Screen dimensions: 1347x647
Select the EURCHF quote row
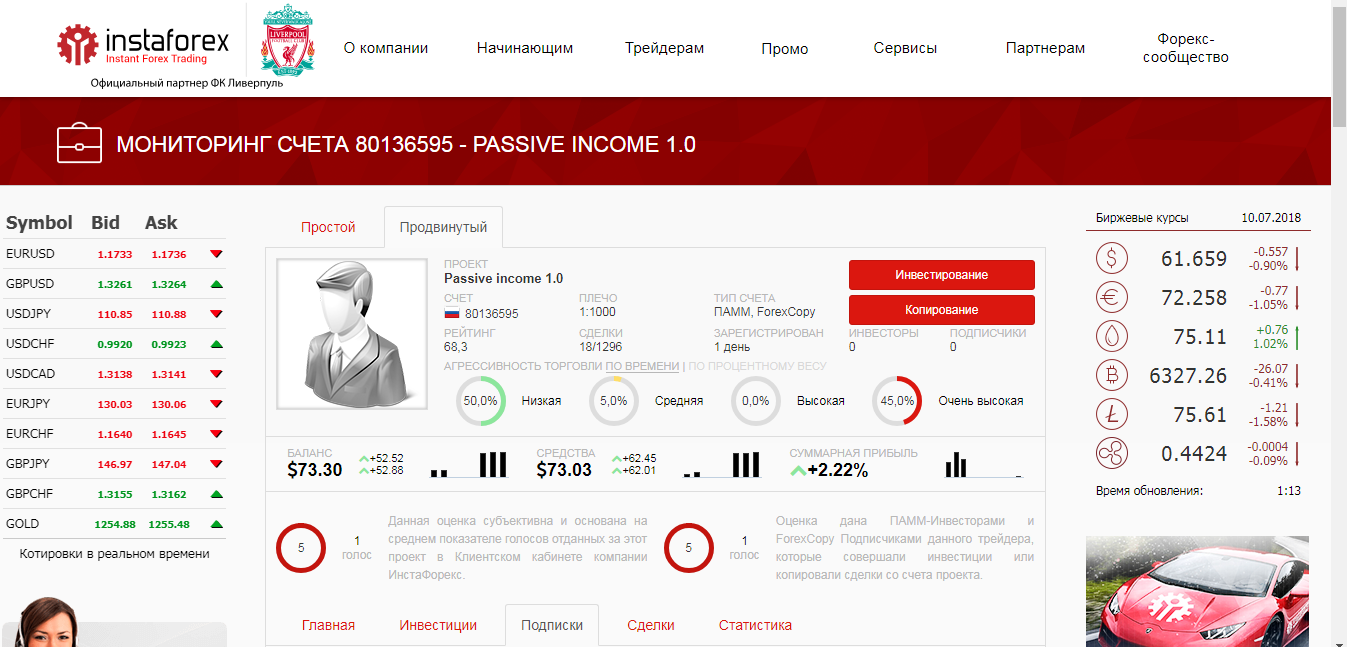[x=115, y=434]
